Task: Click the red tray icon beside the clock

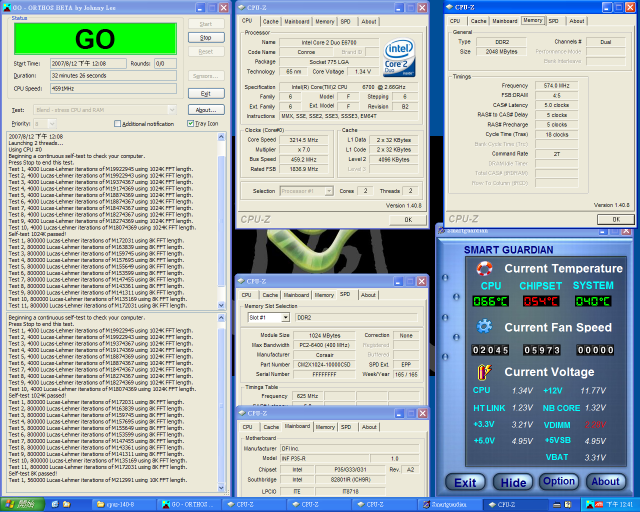Action: [x=599, y=505]
